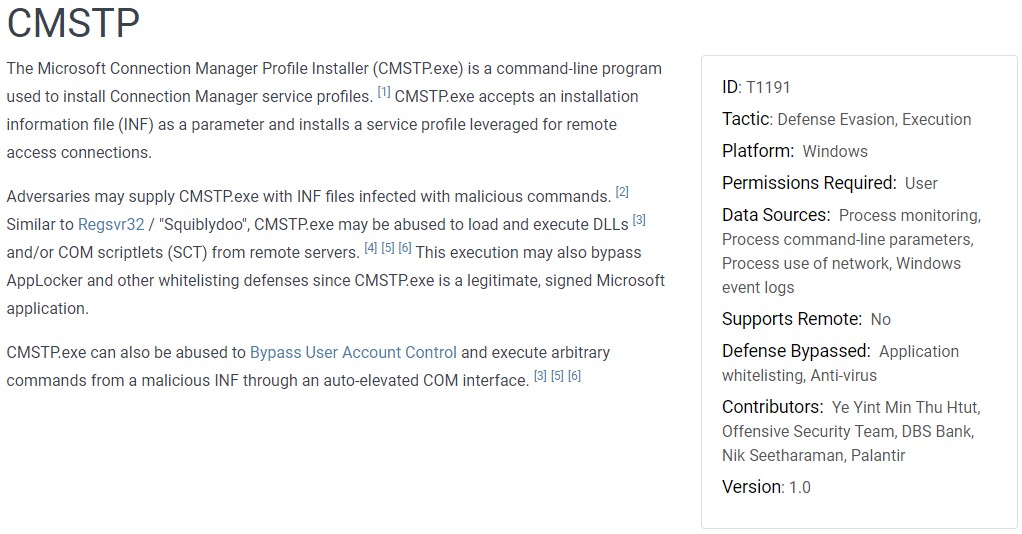1022x534 pixels.
Task: Click the Permissions Required value 'User'
Action: click(921, 183)
